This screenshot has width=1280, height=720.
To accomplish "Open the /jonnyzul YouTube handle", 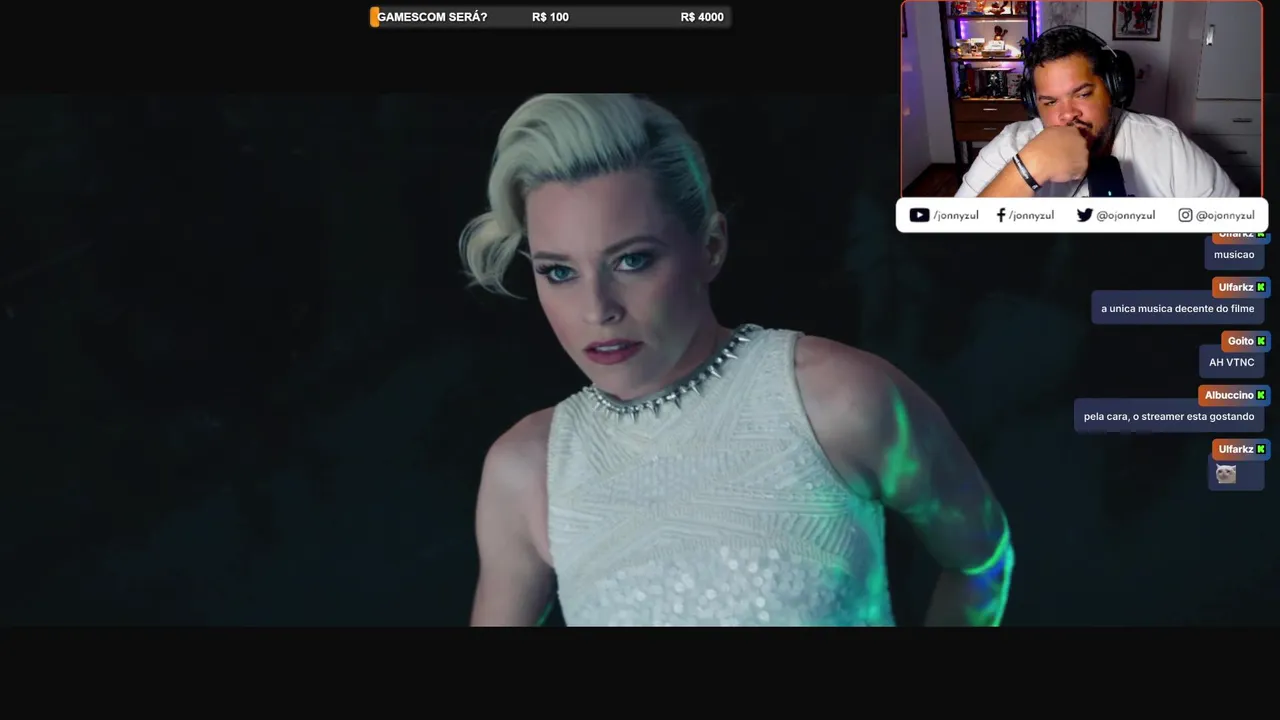I will click(956, 215).
